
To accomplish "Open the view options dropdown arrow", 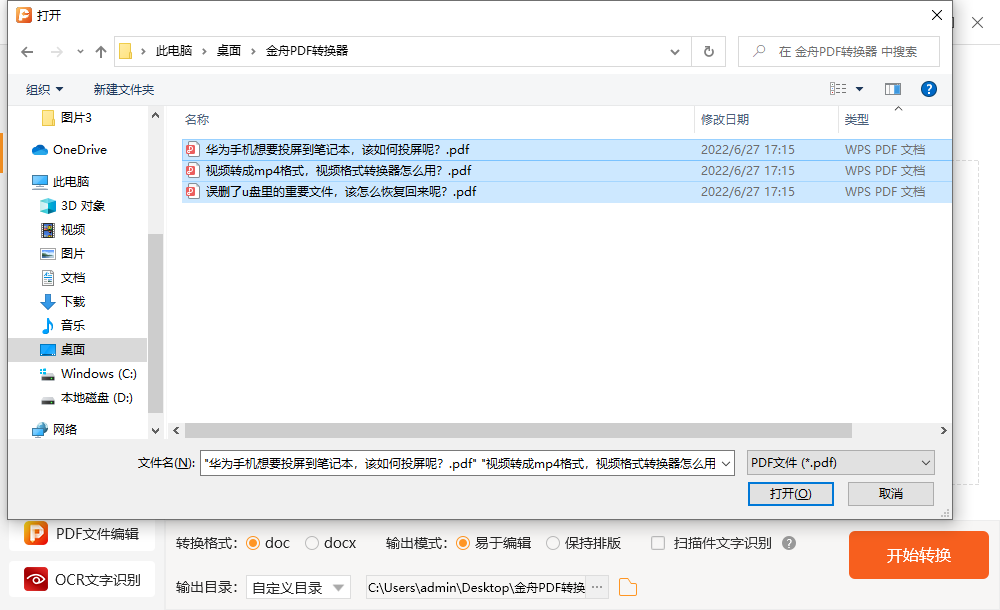I will point(859,89).
